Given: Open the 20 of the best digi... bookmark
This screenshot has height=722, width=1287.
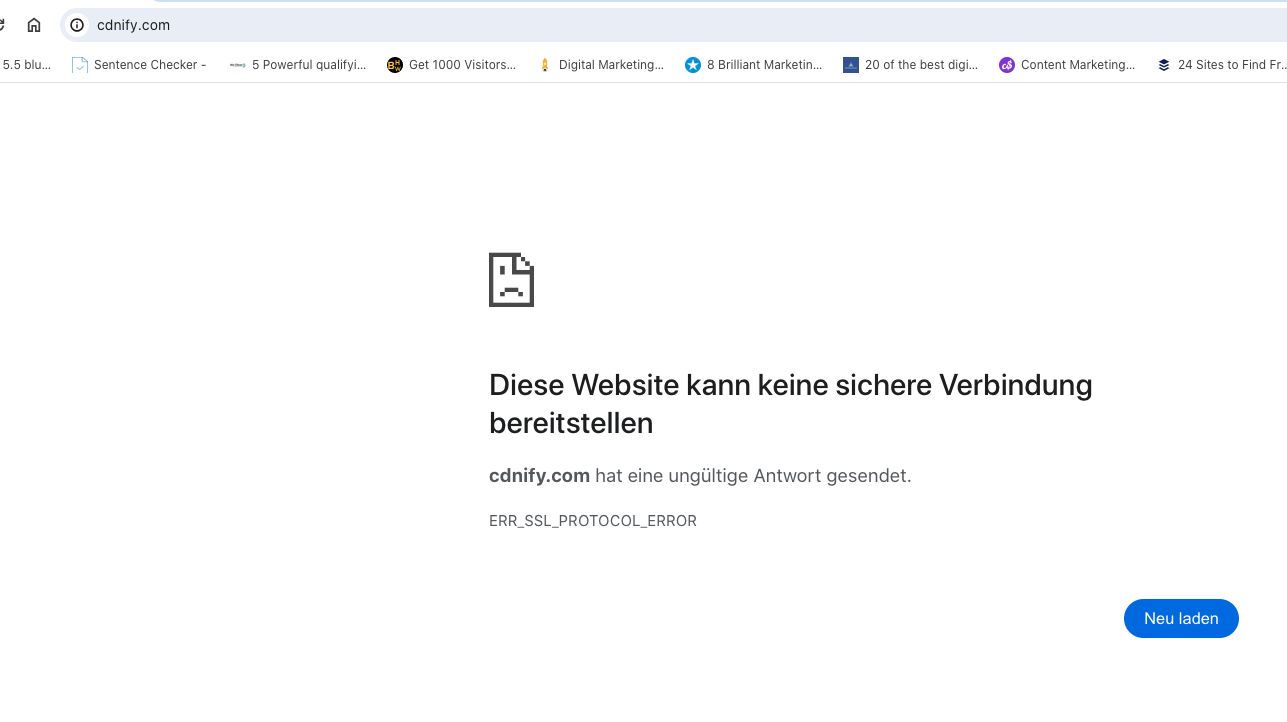Looking at the screenshot, I should (911, 65).
